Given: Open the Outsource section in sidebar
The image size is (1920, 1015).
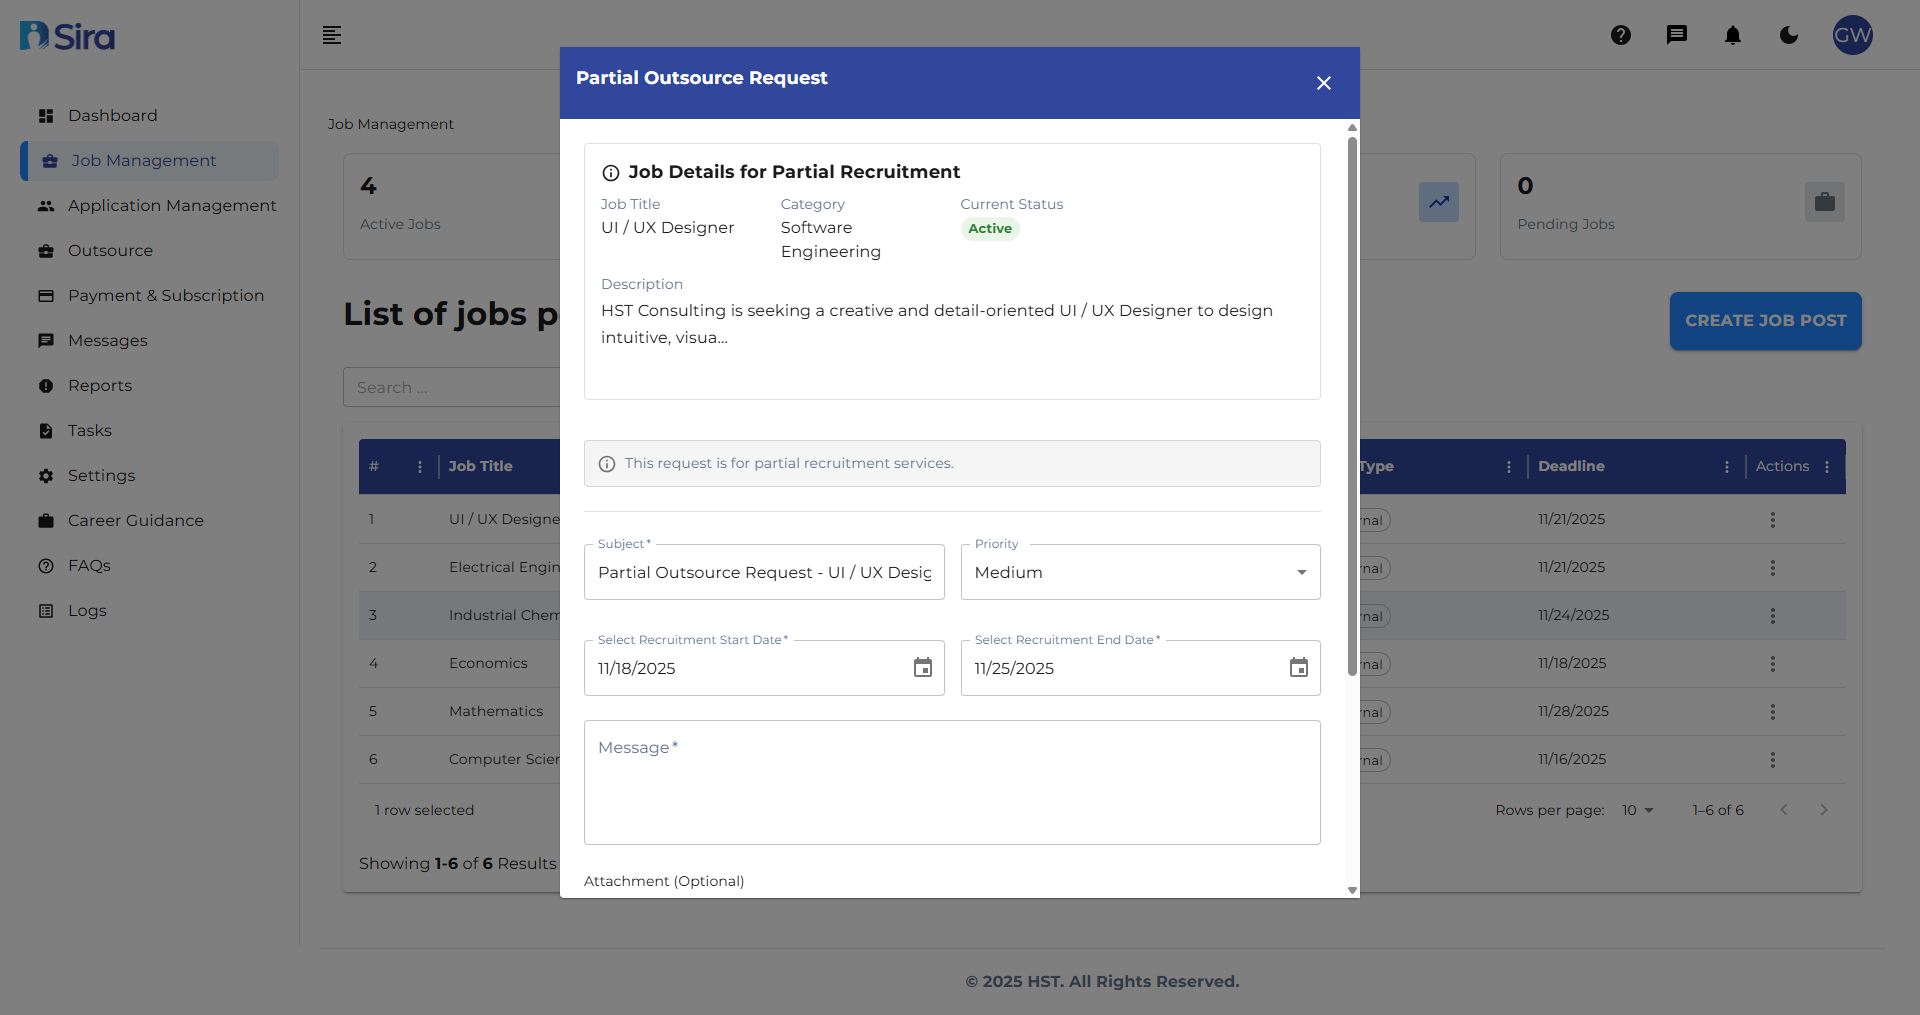Looking at the screenshot, I should tap(110, 250).
